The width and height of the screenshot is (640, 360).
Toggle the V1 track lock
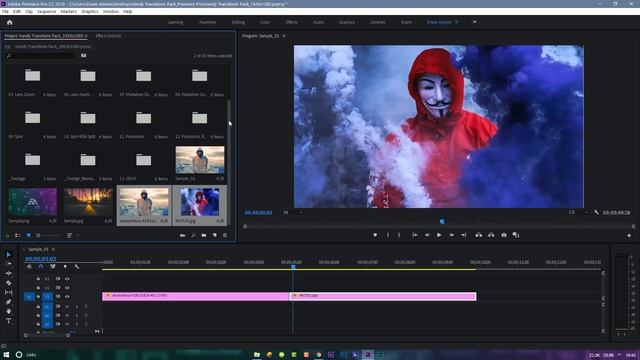[x=38, y=296]
